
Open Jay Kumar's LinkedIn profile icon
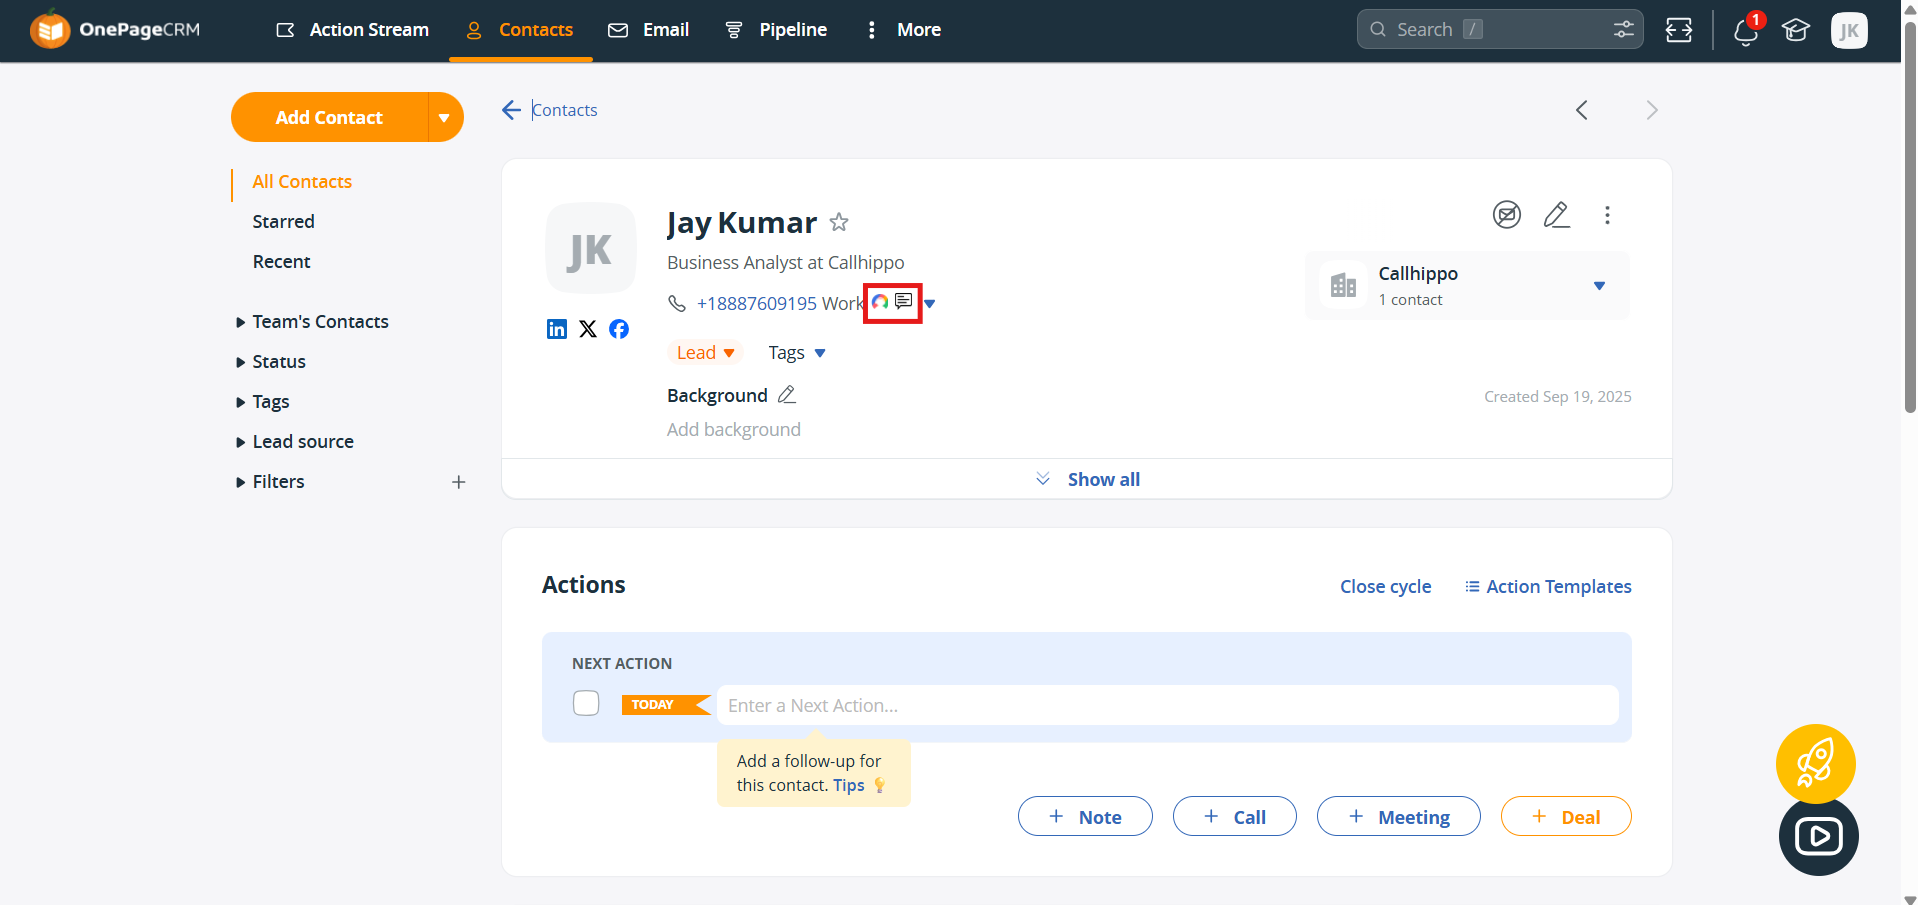click(x=557, y=329)
